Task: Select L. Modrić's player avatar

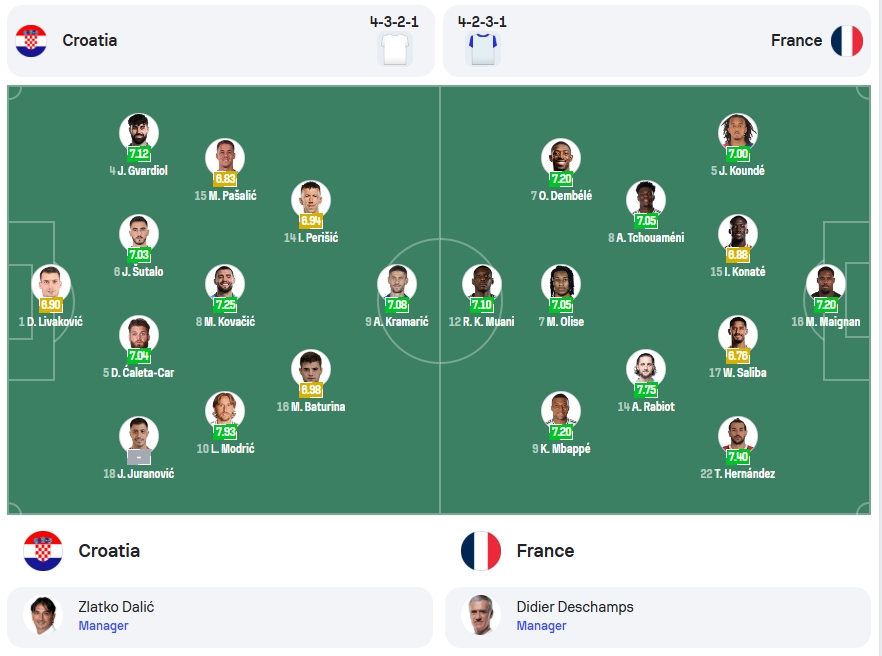Action: pyautogui.click(x=225, y=410)
